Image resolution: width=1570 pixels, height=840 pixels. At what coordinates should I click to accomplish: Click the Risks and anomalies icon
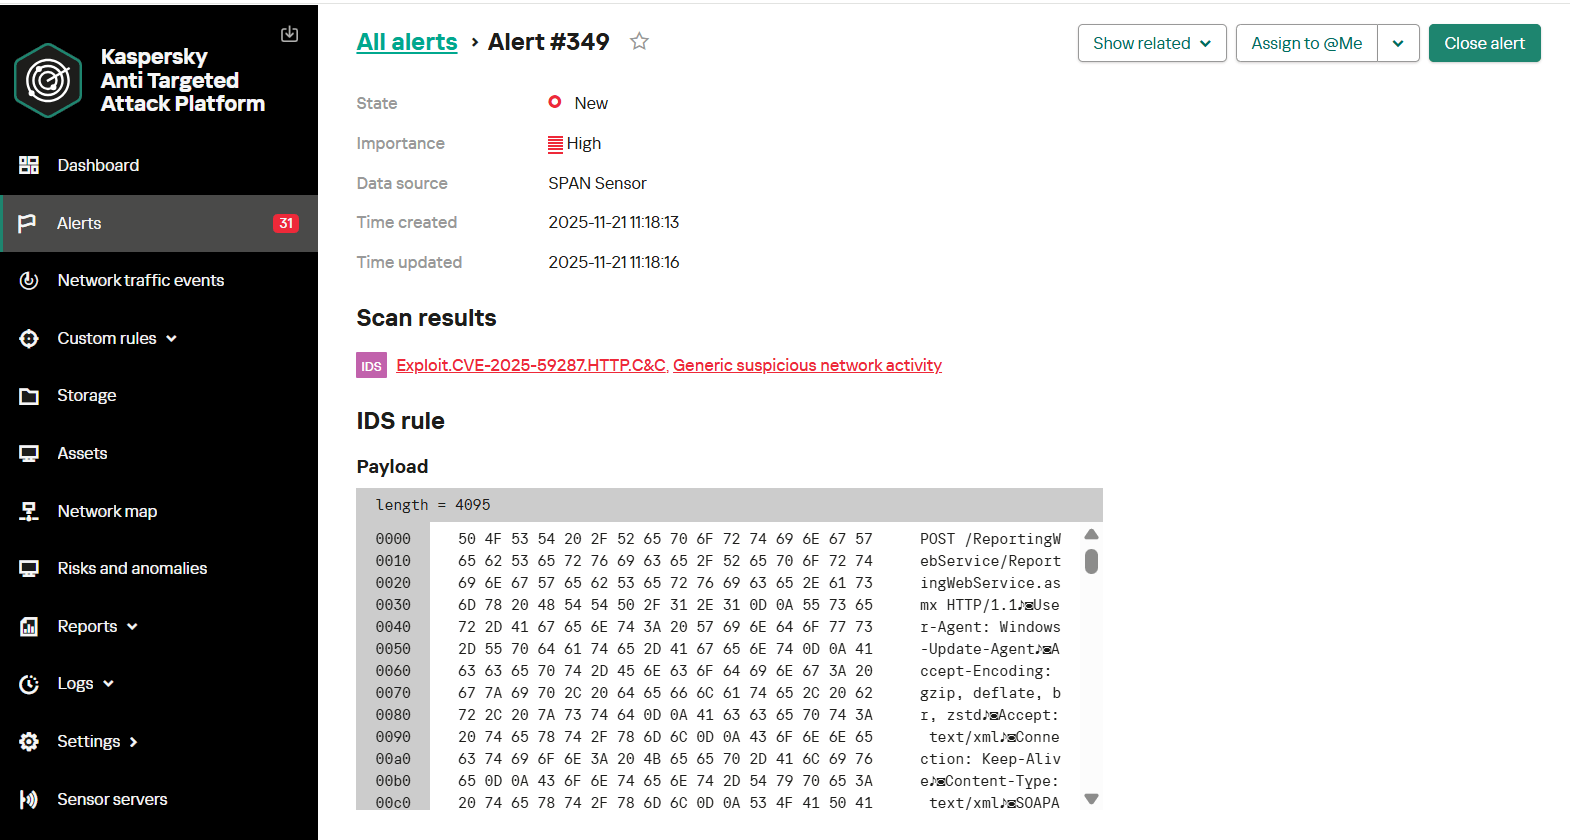click(x=29, y=569)
